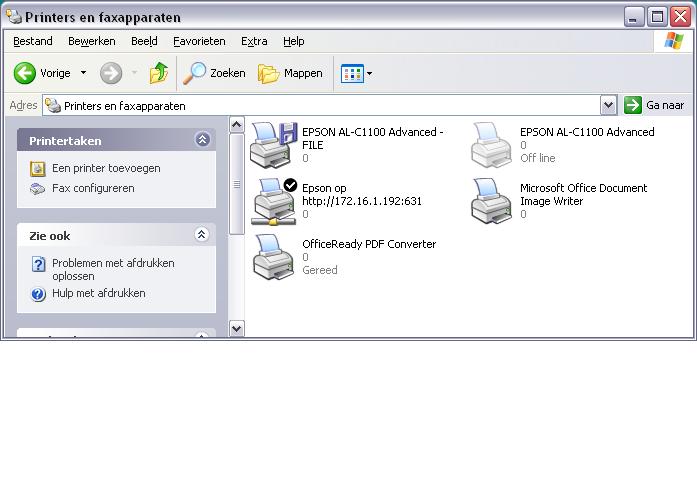The image size is (697, 480).
Task: Select OfficeReady PDF Converter printer icon
Action: pyautogui.click(x=273, y=257)
